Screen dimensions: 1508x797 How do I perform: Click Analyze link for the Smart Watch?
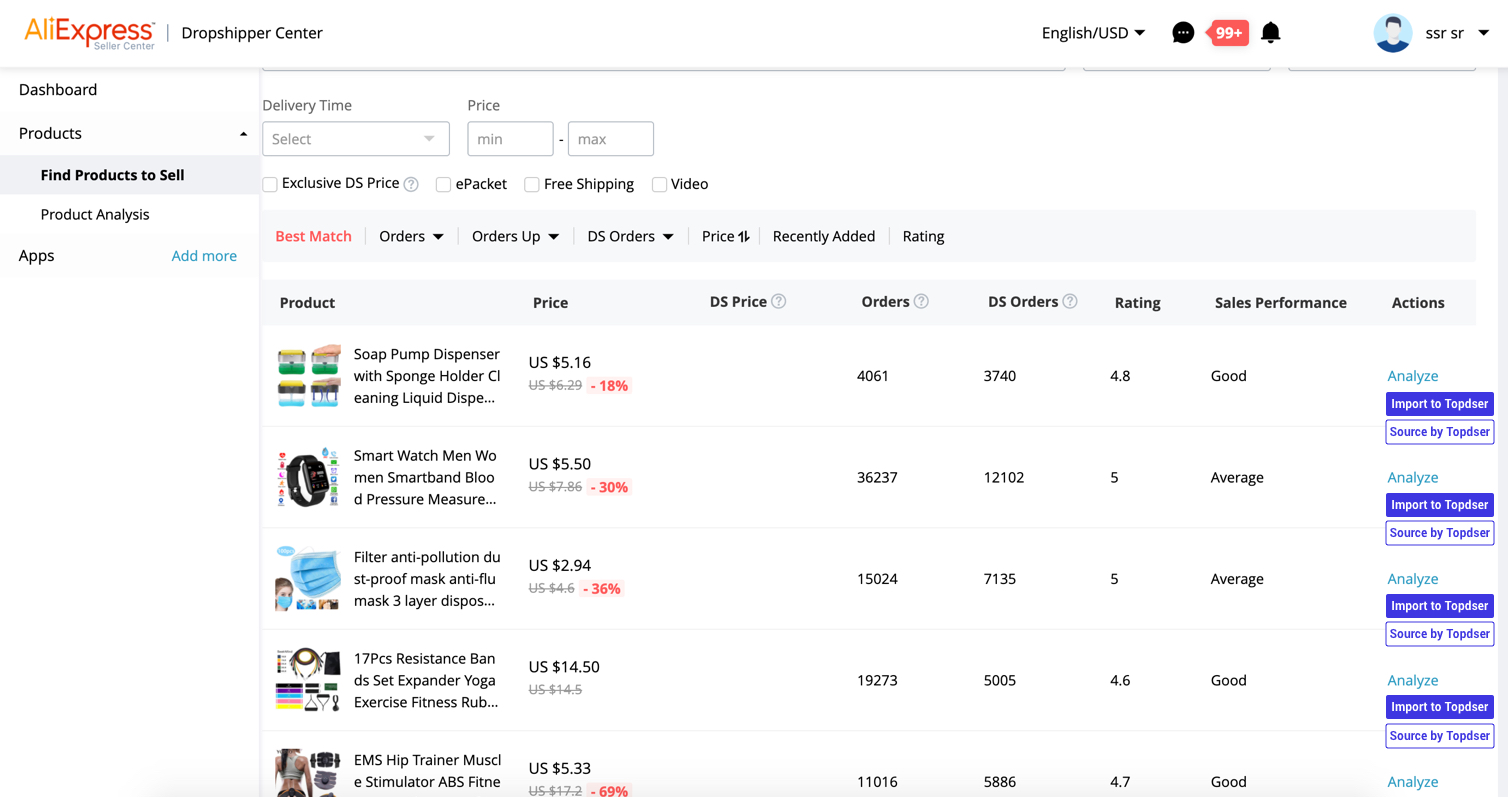[1412, 477]
